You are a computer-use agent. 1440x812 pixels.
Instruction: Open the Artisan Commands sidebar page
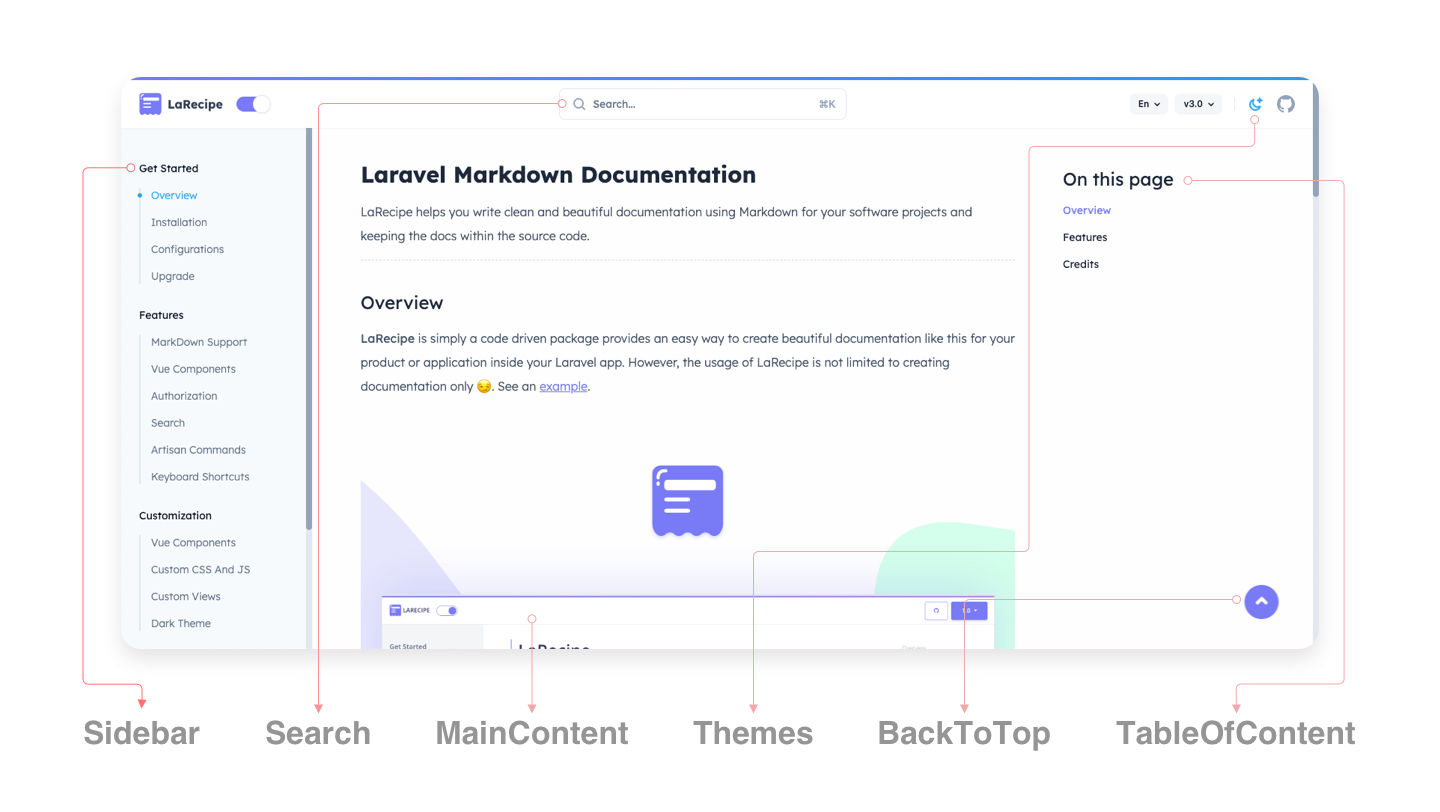click(198, 451)
